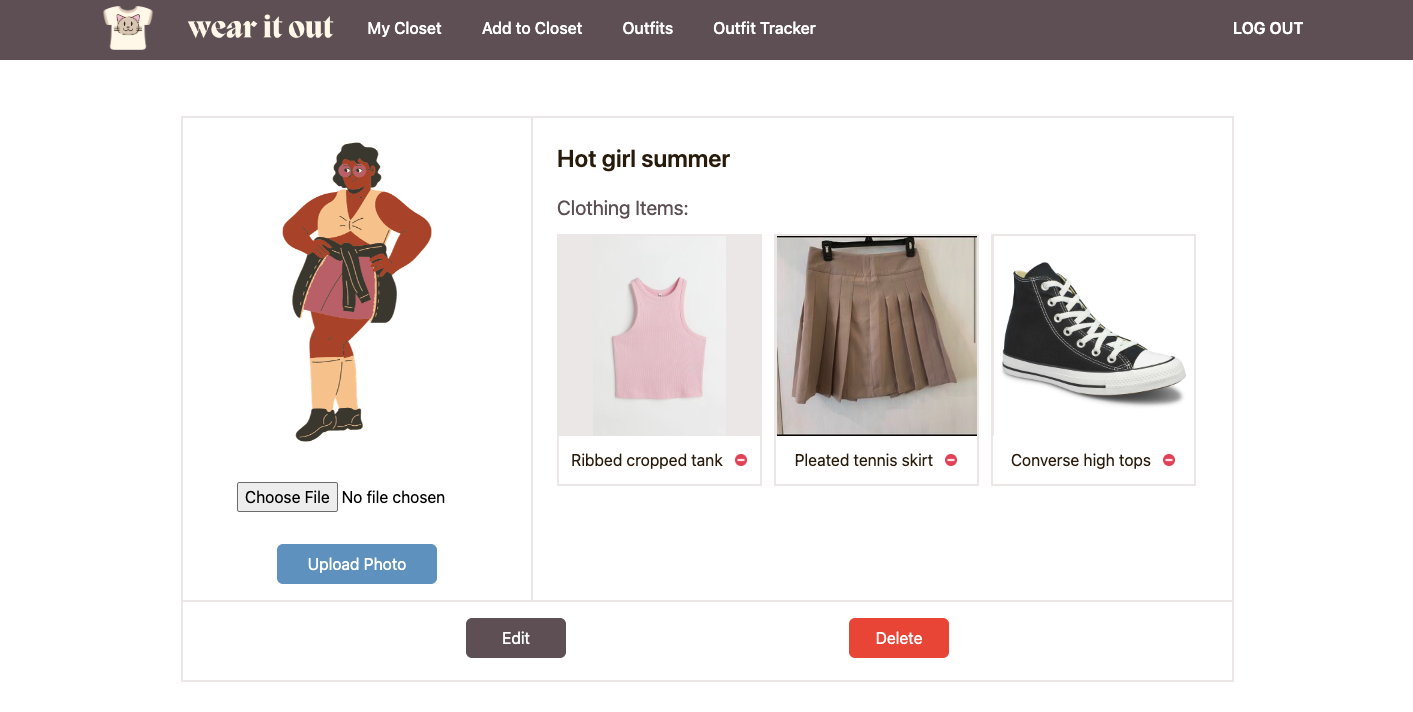
Task: Click the No file chosen text area
Action: click(x=393, y=496)
